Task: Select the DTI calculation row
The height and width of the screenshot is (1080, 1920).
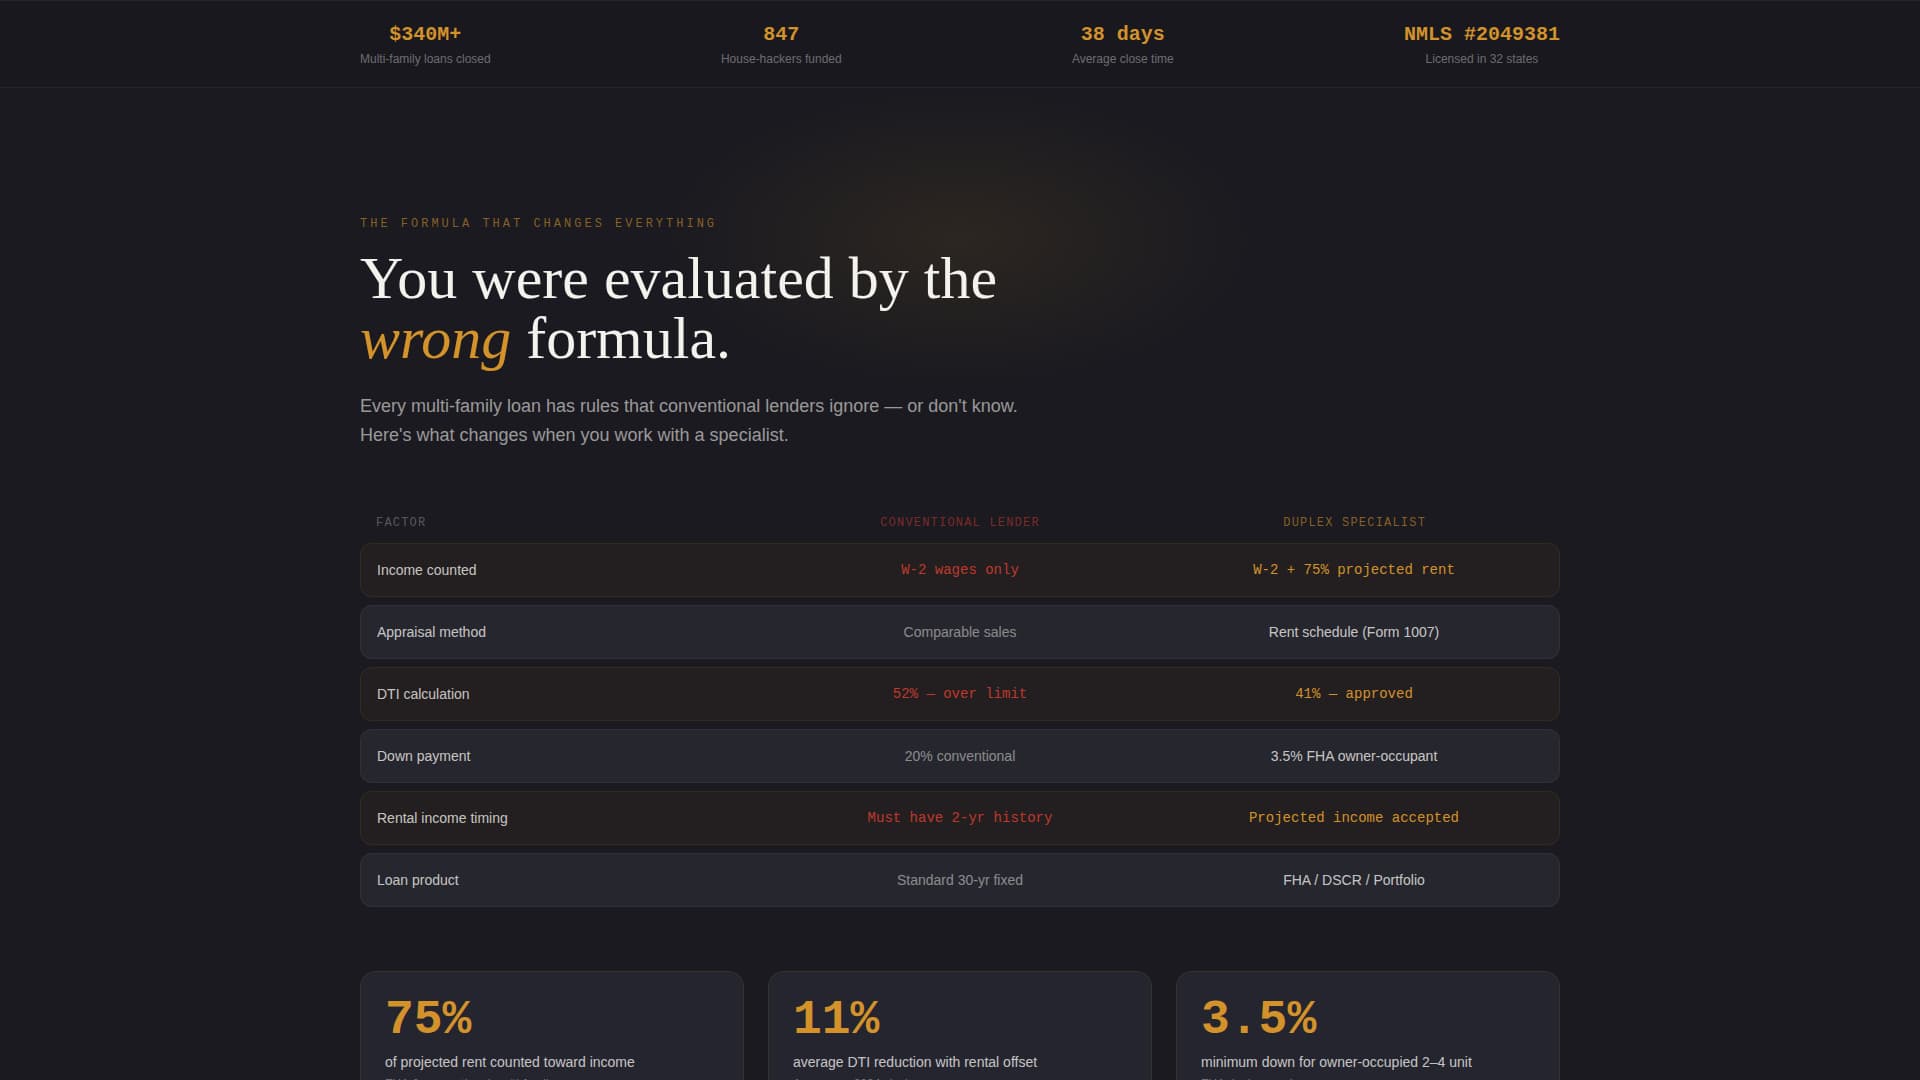Action: coord(959,694)
